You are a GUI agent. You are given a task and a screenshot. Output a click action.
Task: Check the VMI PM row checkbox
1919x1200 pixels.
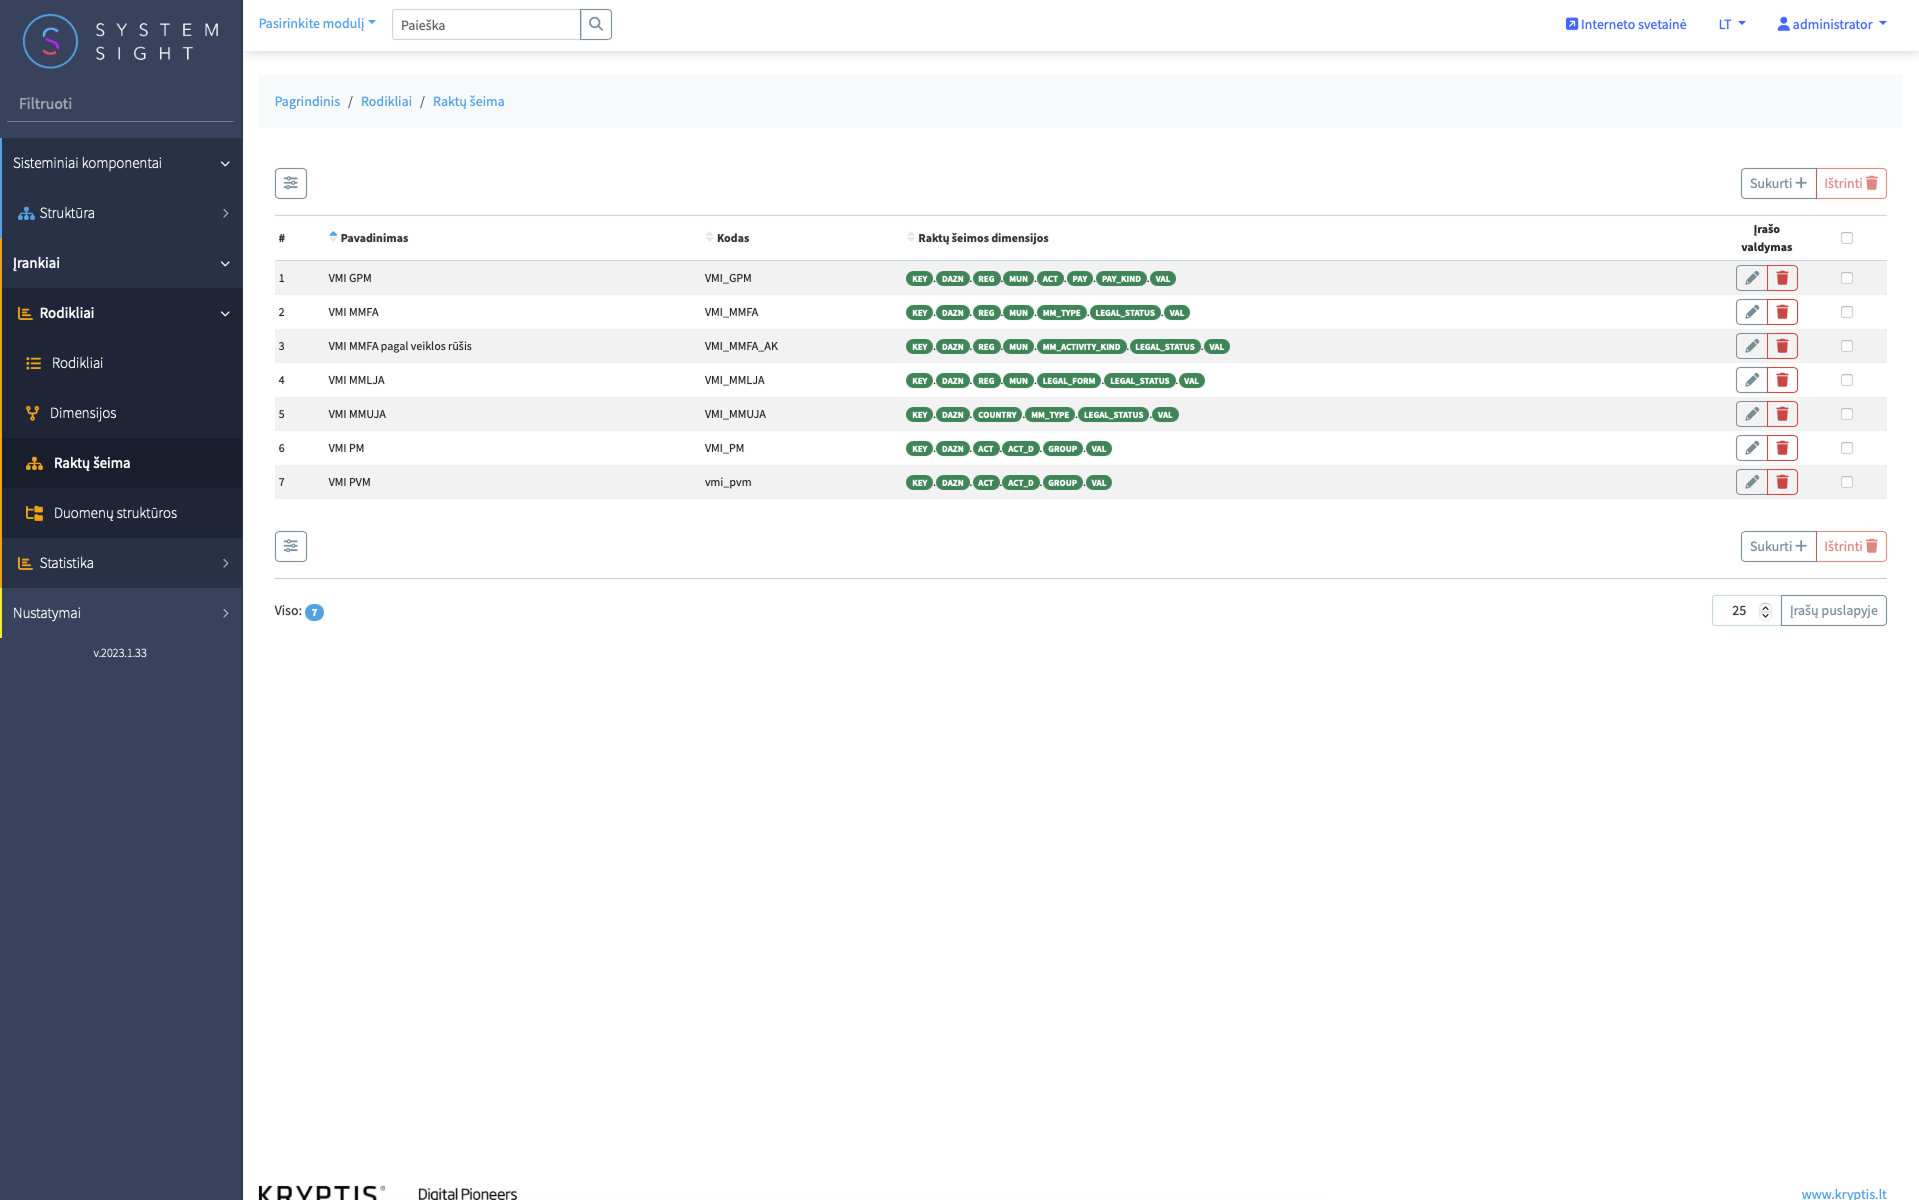click(1847, 448)
